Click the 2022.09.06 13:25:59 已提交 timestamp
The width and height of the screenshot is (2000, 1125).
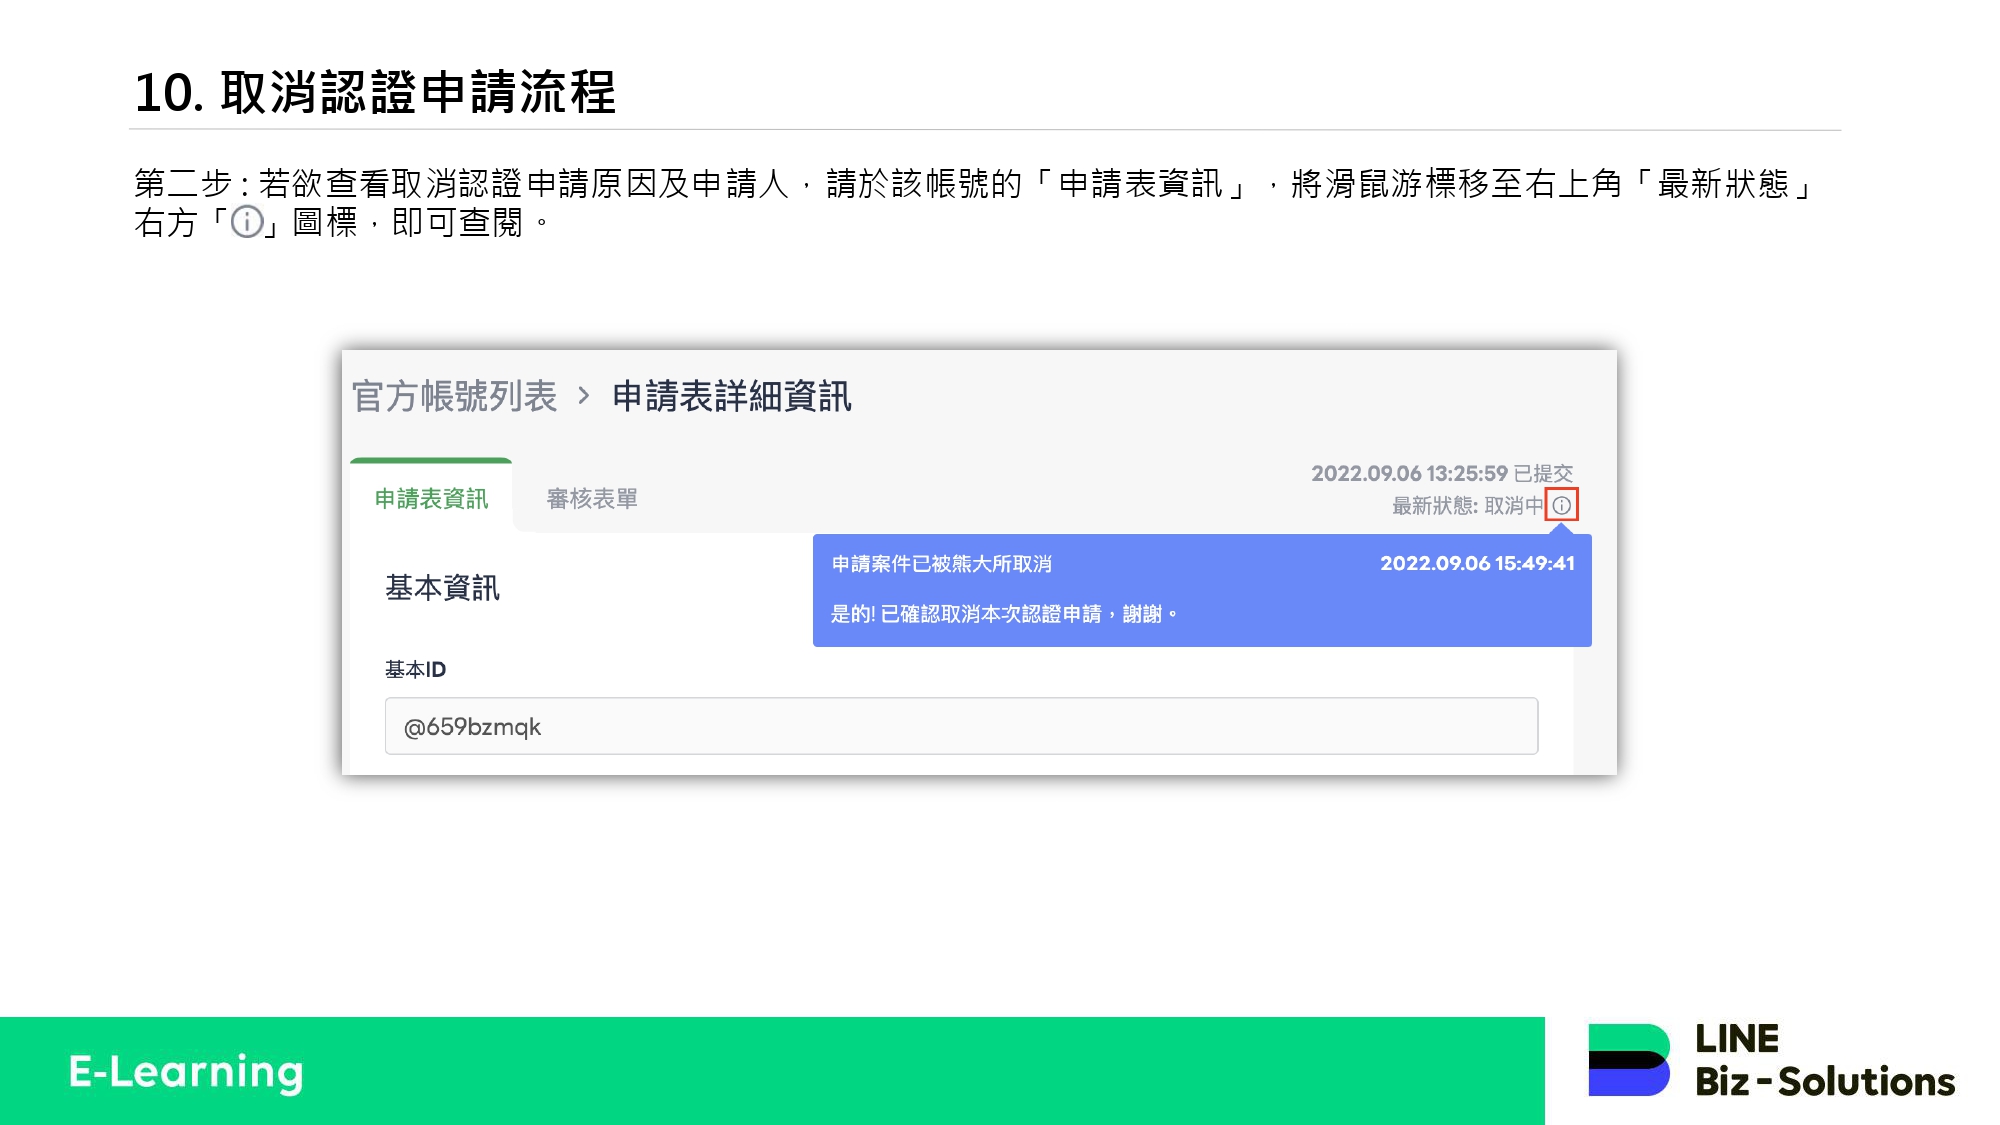click(x=1441, y=473)
